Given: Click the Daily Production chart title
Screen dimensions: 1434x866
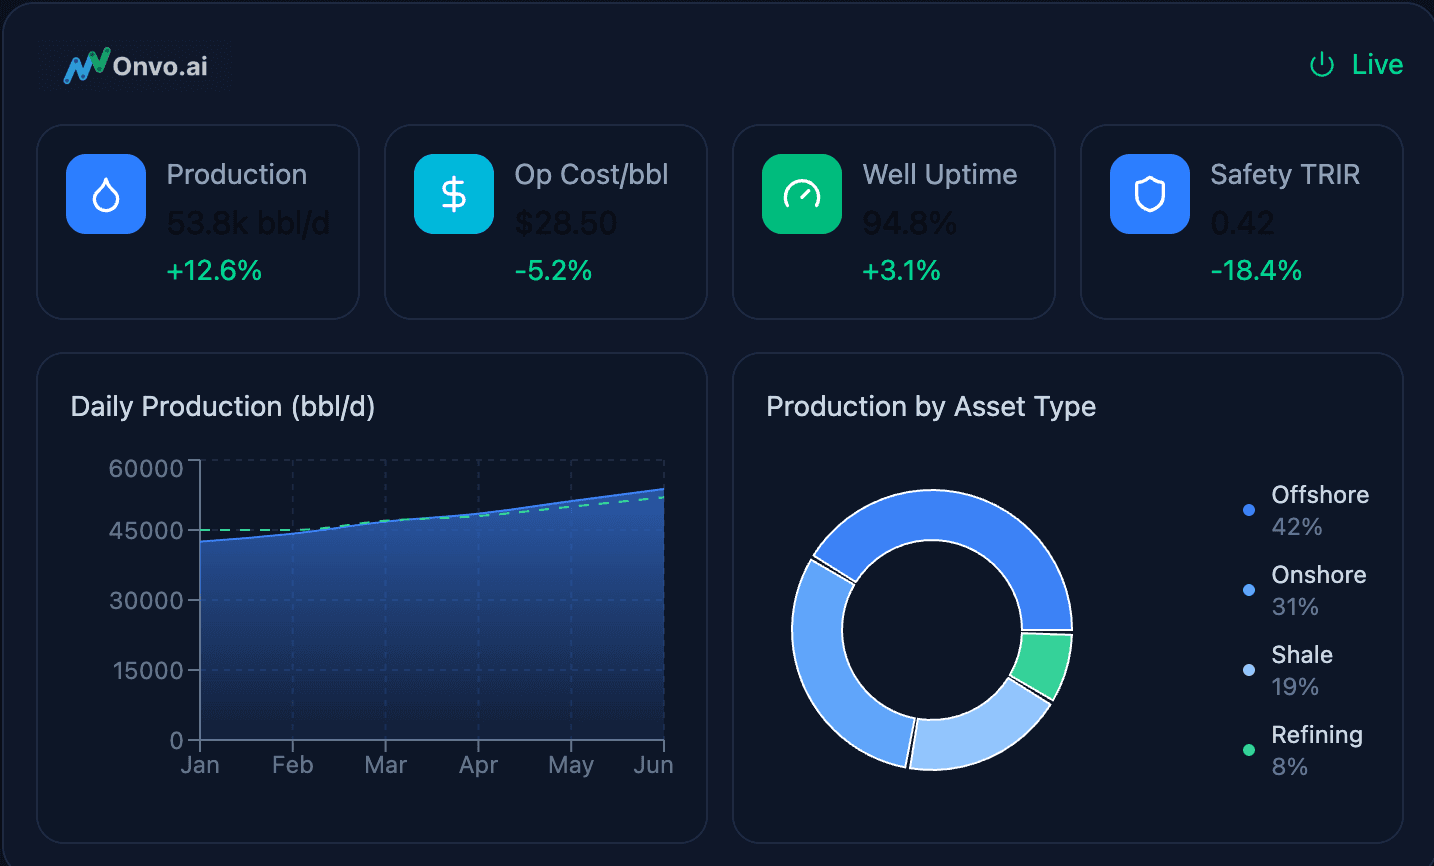Looking at the screenshot, I should tap(223, 407).
